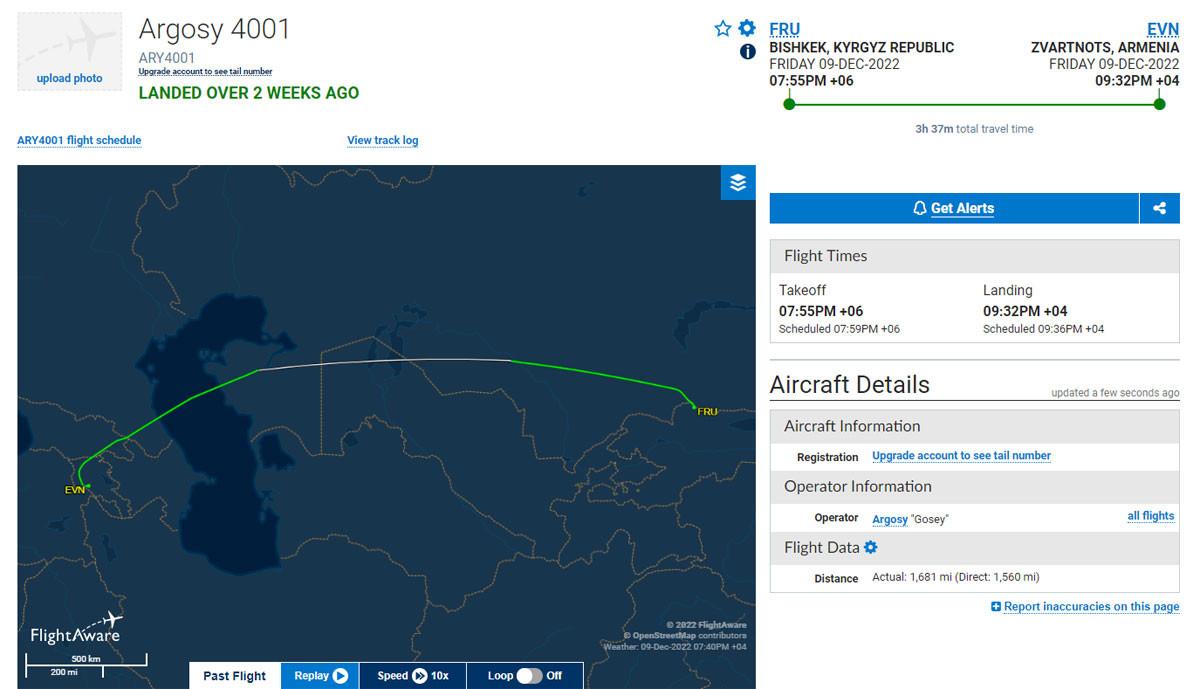Toggle the Loop switch

click(x=529, y=676)
